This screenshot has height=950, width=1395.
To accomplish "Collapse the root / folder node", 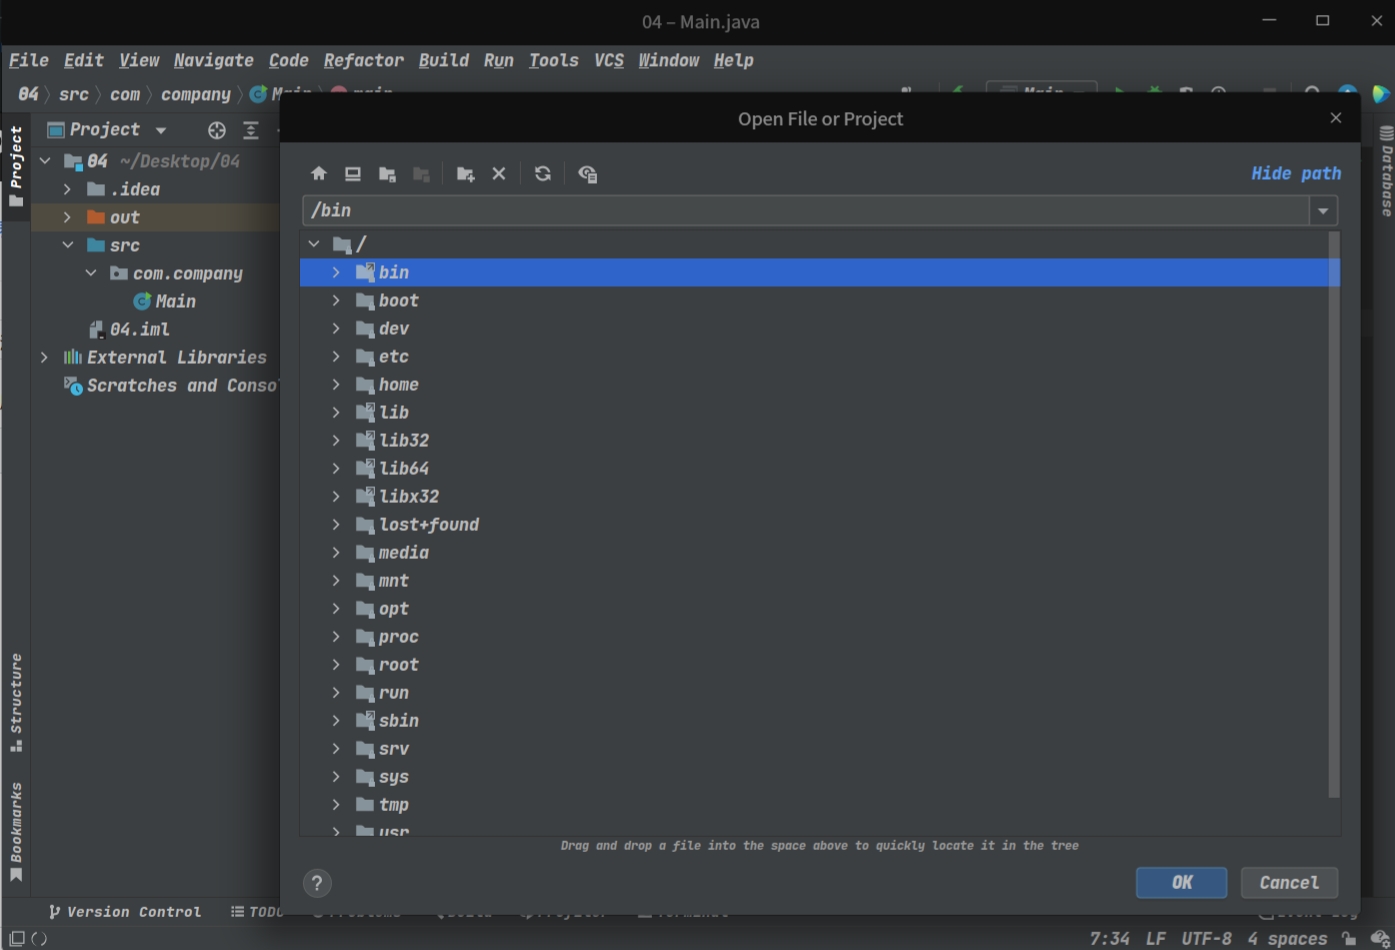I will [314, 244].
